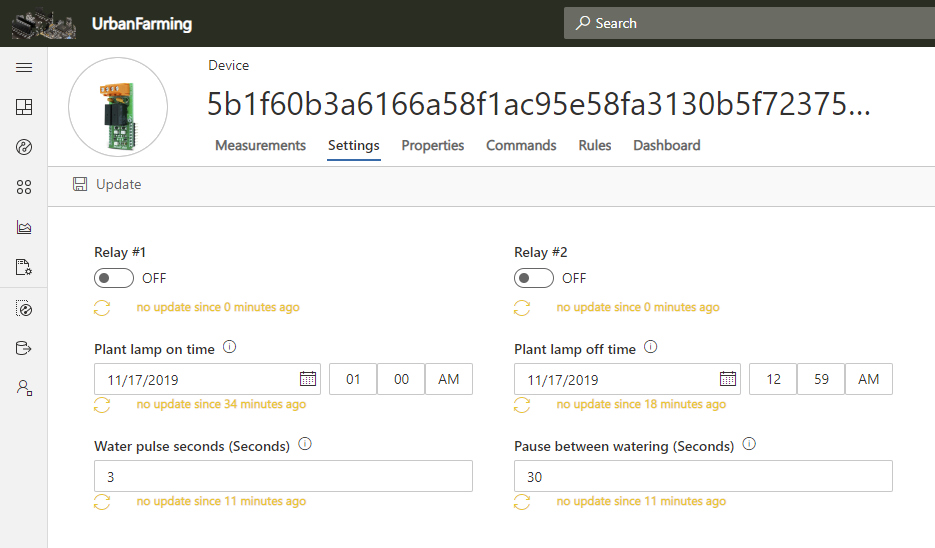Click the Pause between watering input field

point(703,477)
